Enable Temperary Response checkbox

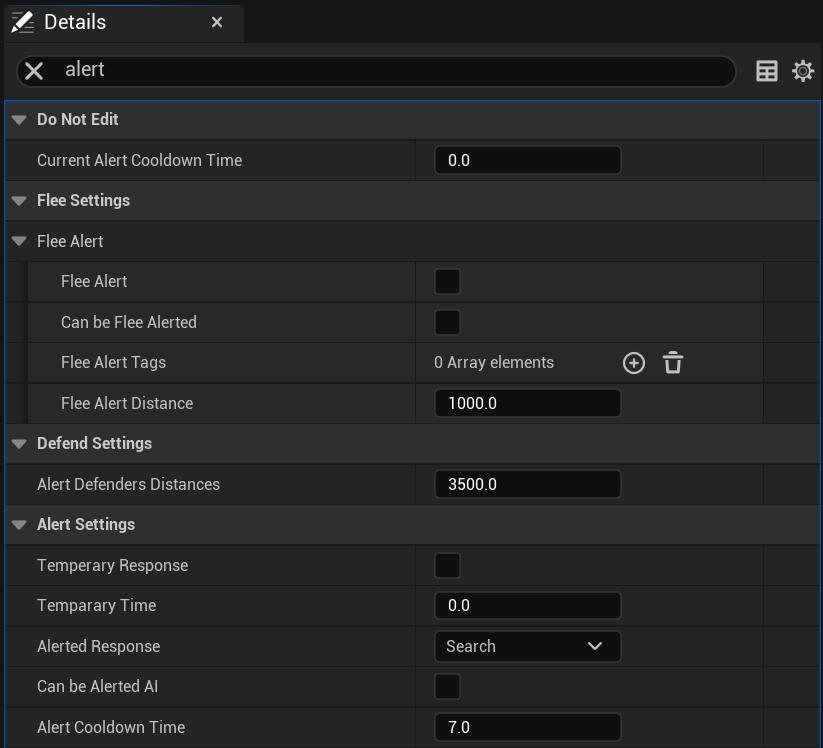pos(447,566)
